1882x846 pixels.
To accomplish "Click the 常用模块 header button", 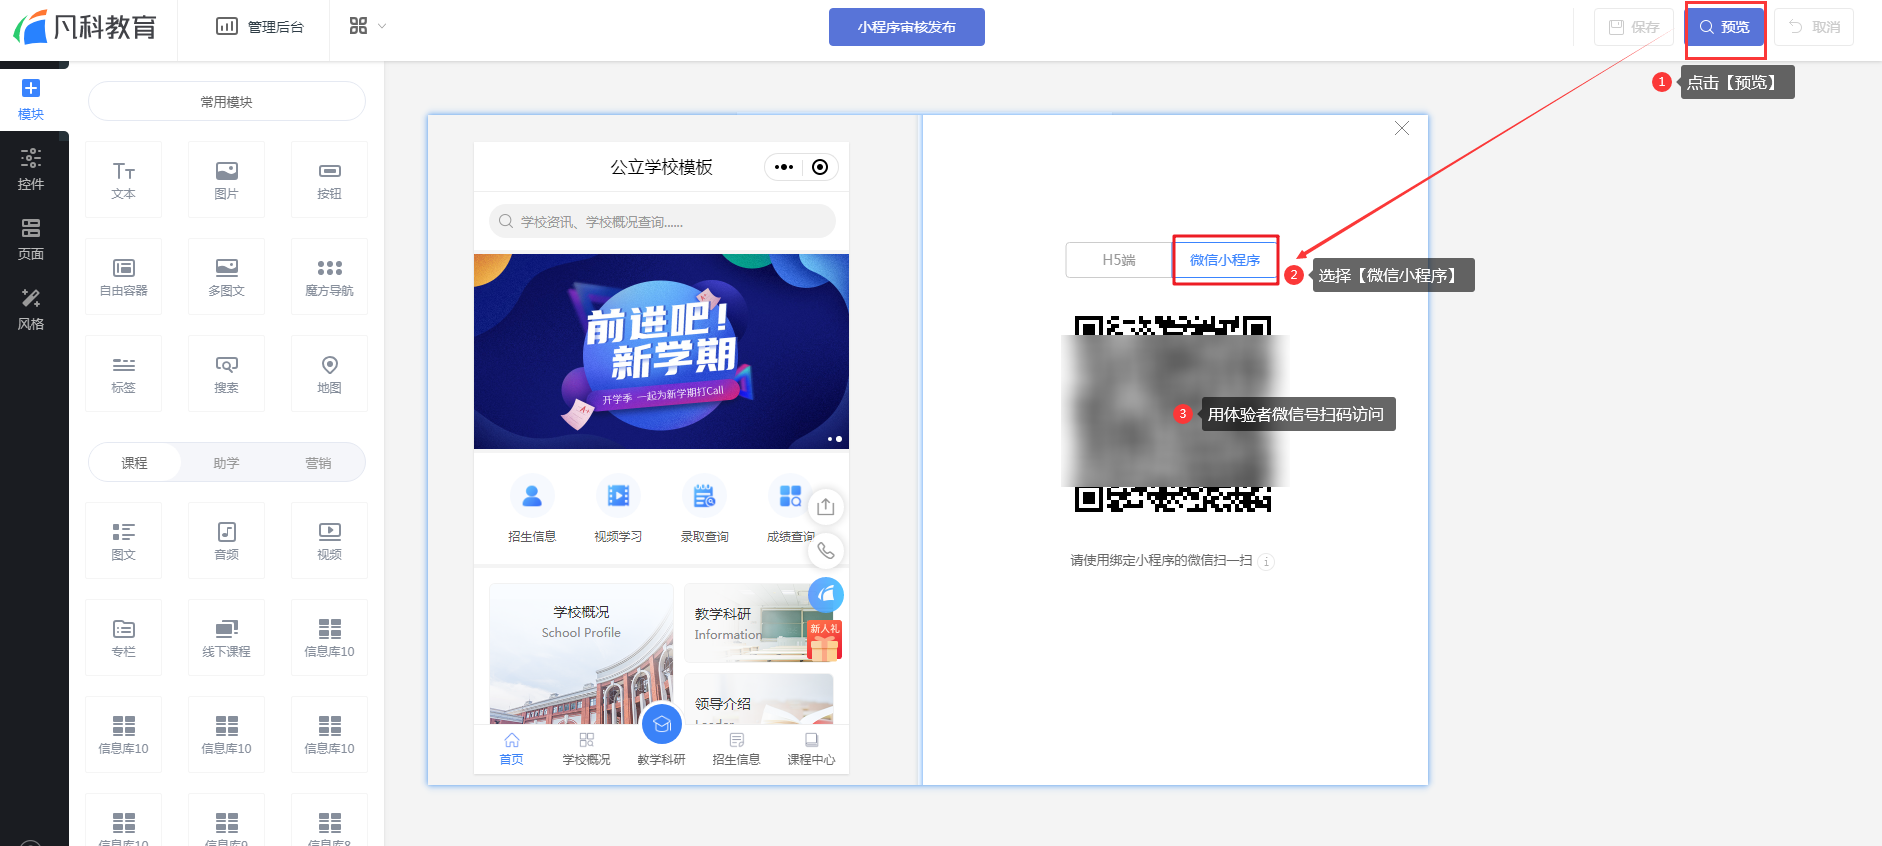I will (227, 101).
